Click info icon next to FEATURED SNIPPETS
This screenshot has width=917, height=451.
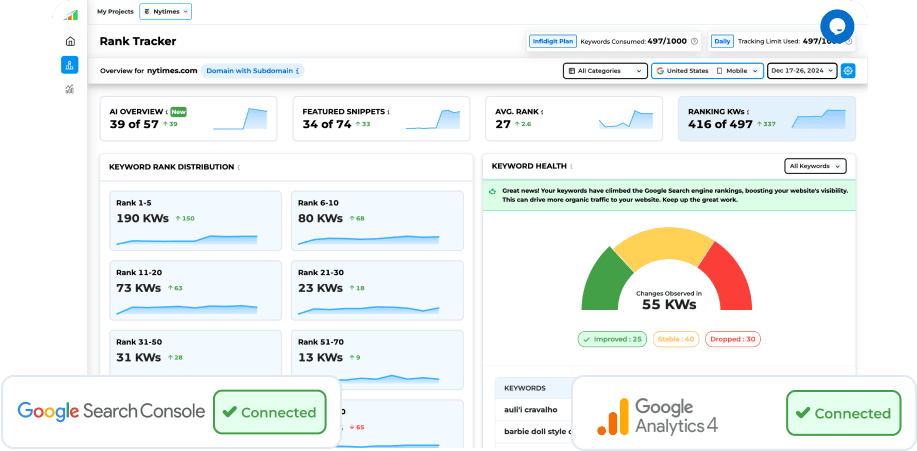tap(388, 112)
